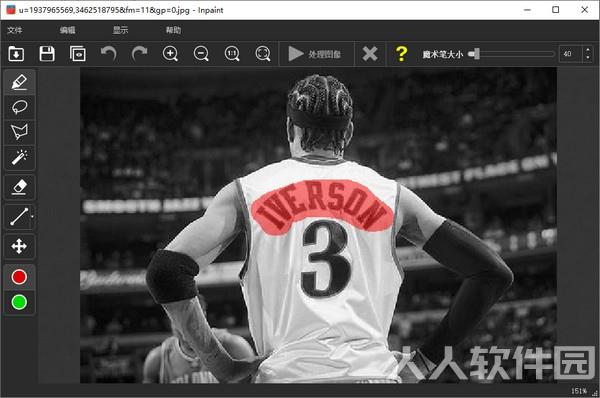Screen dimensions: 600x398
Task: Click the 处理图像 process button
Action: (315, 54)
